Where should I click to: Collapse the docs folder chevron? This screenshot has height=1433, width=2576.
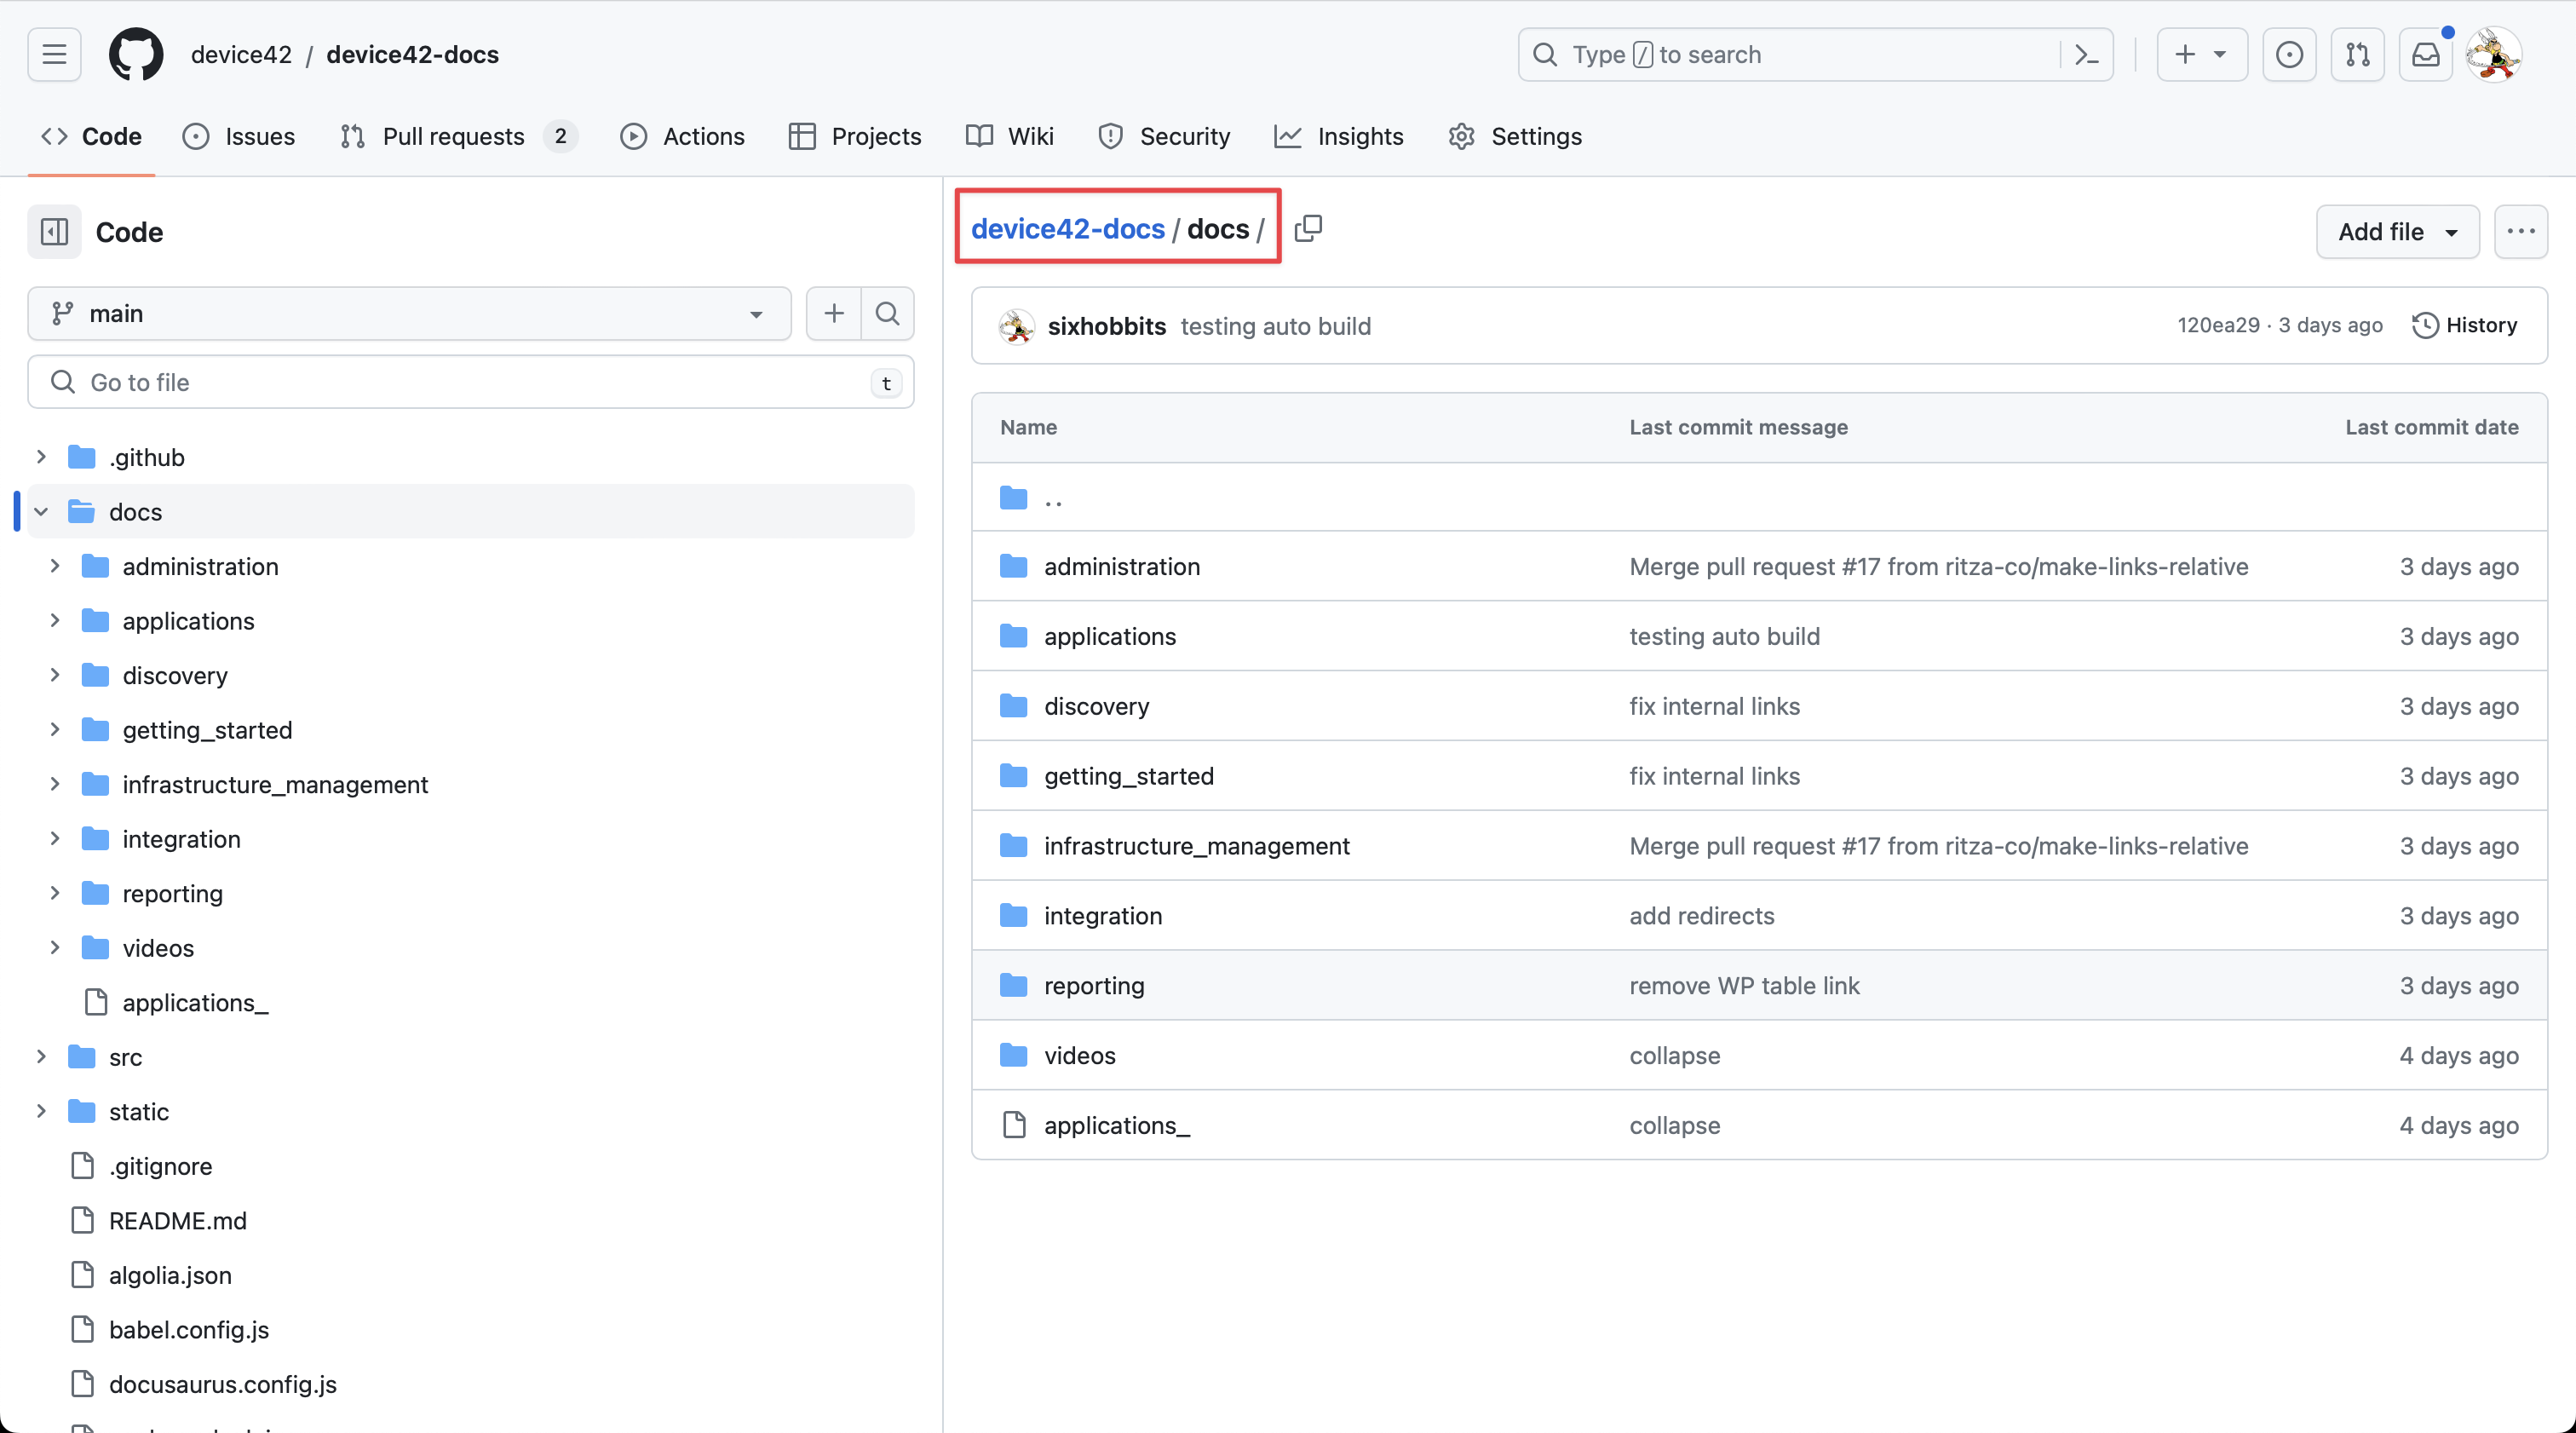coord(40,511)
